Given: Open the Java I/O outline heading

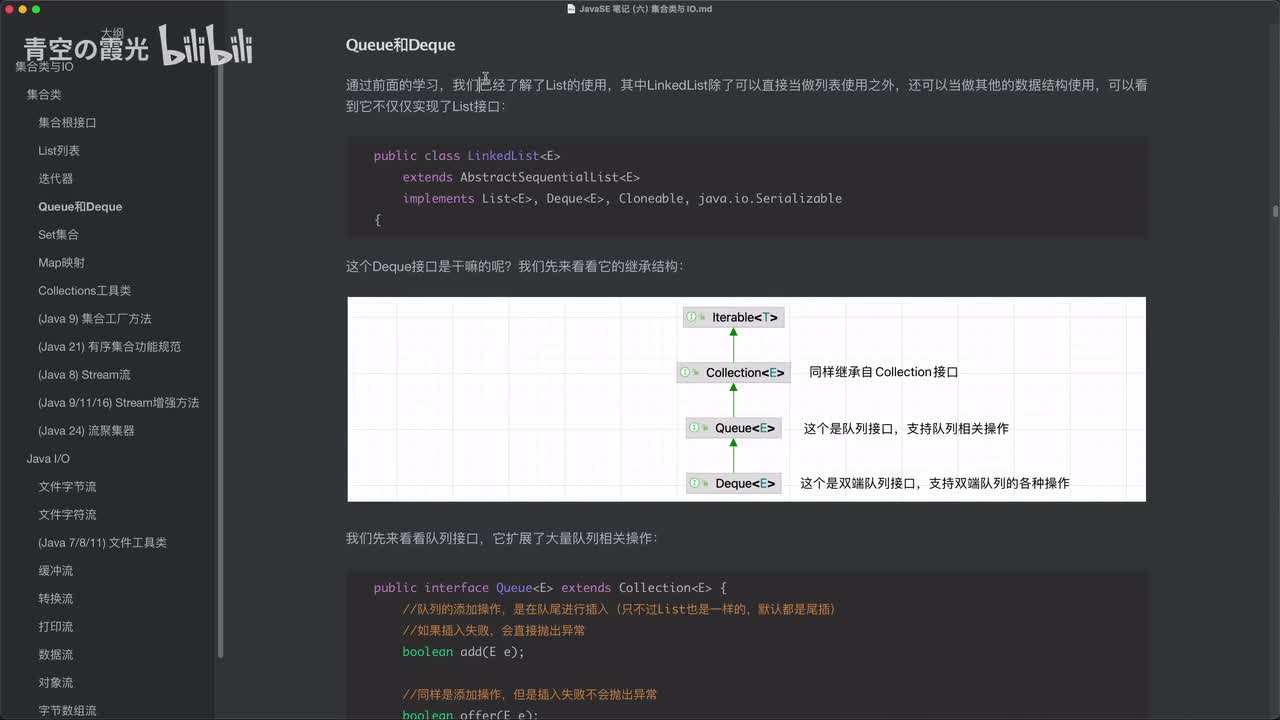Looking at the screenshot, I should coord(48,458).
